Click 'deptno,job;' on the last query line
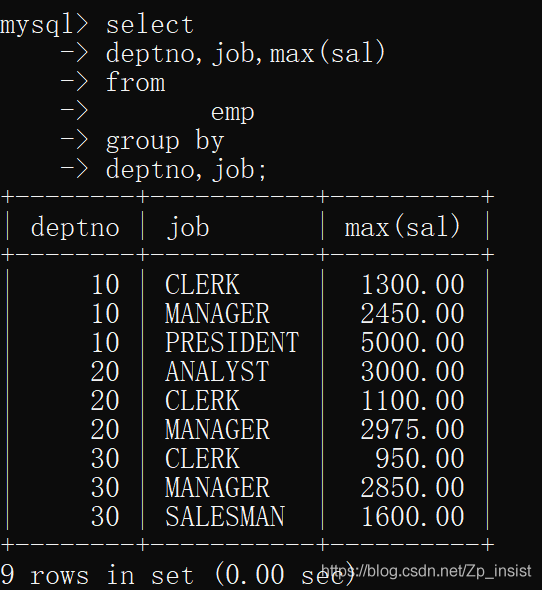This screenshot has width=542, height=590. (186, 169)
